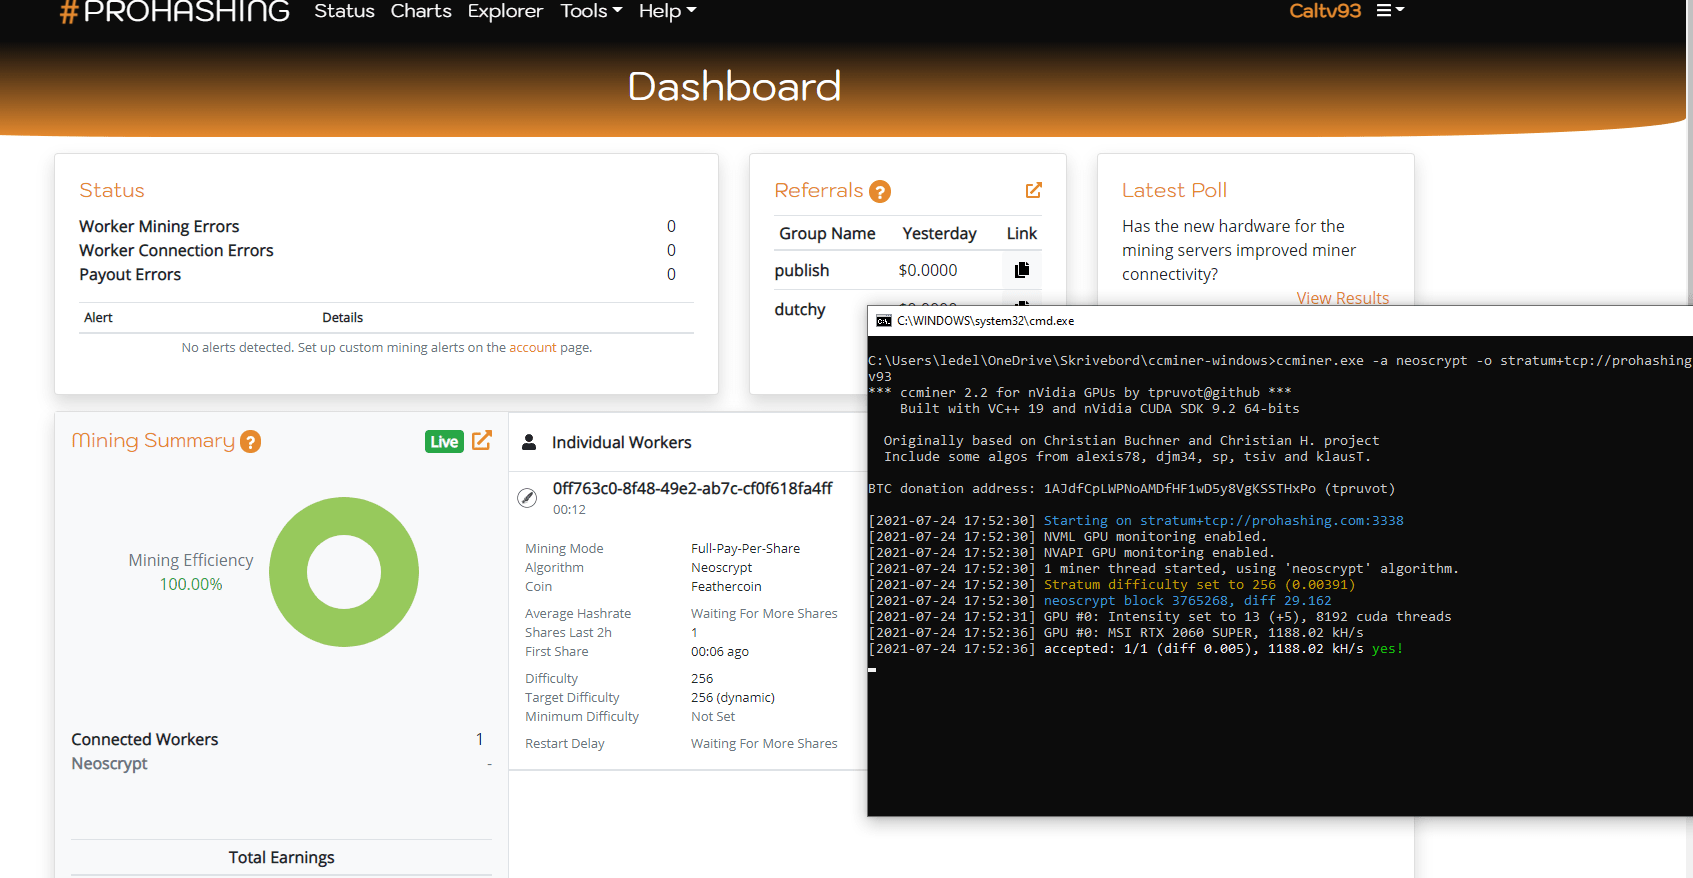The height and width of the screenshot is (878, 1693).
Task: Click 'Stratum difficulty set to 256' line
Action: (x=1112, y=585)
